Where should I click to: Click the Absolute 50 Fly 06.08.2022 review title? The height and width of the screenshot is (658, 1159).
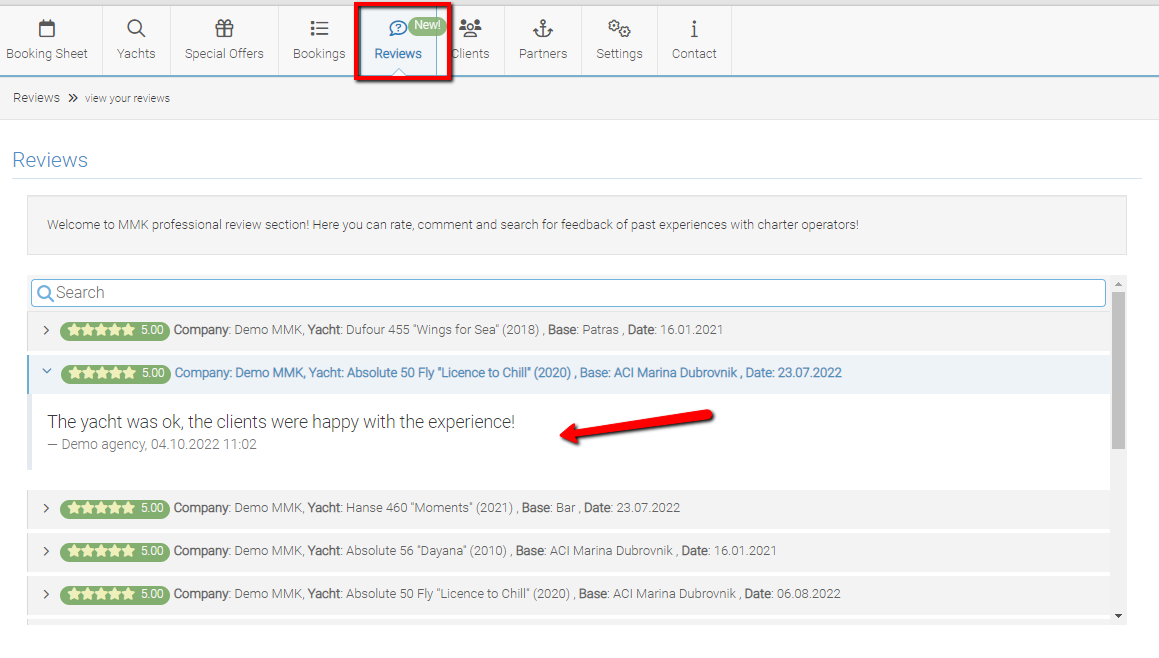click(507, 594)
